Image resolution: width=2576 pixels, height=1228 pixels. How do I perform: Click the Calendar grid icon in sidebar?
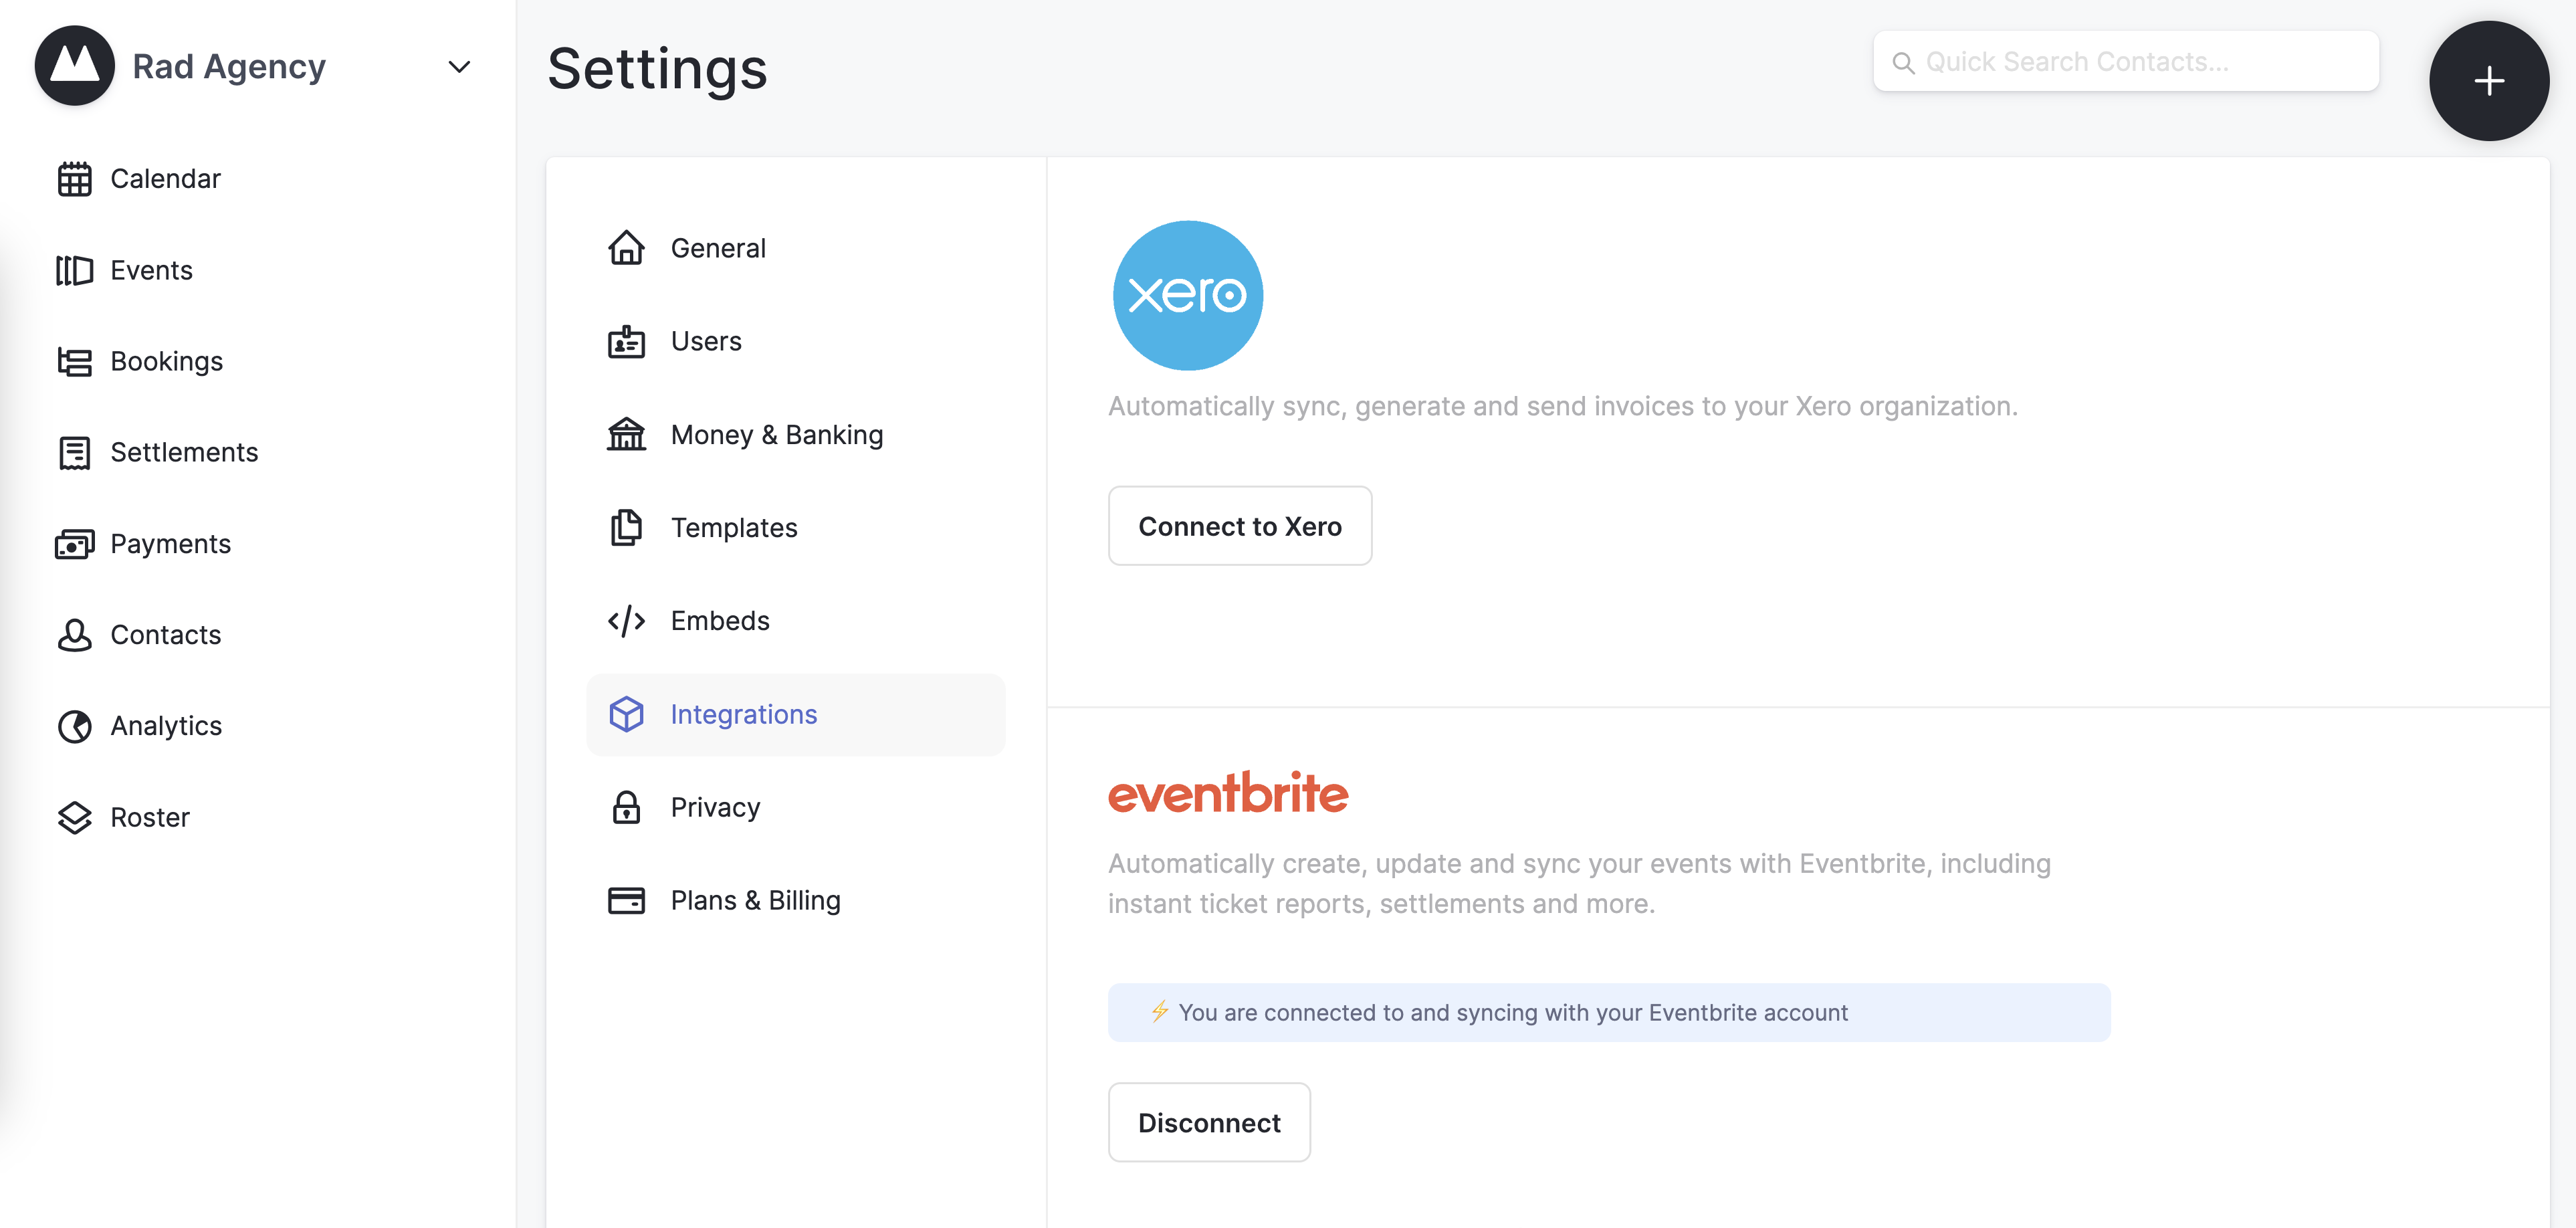point(74,179)
